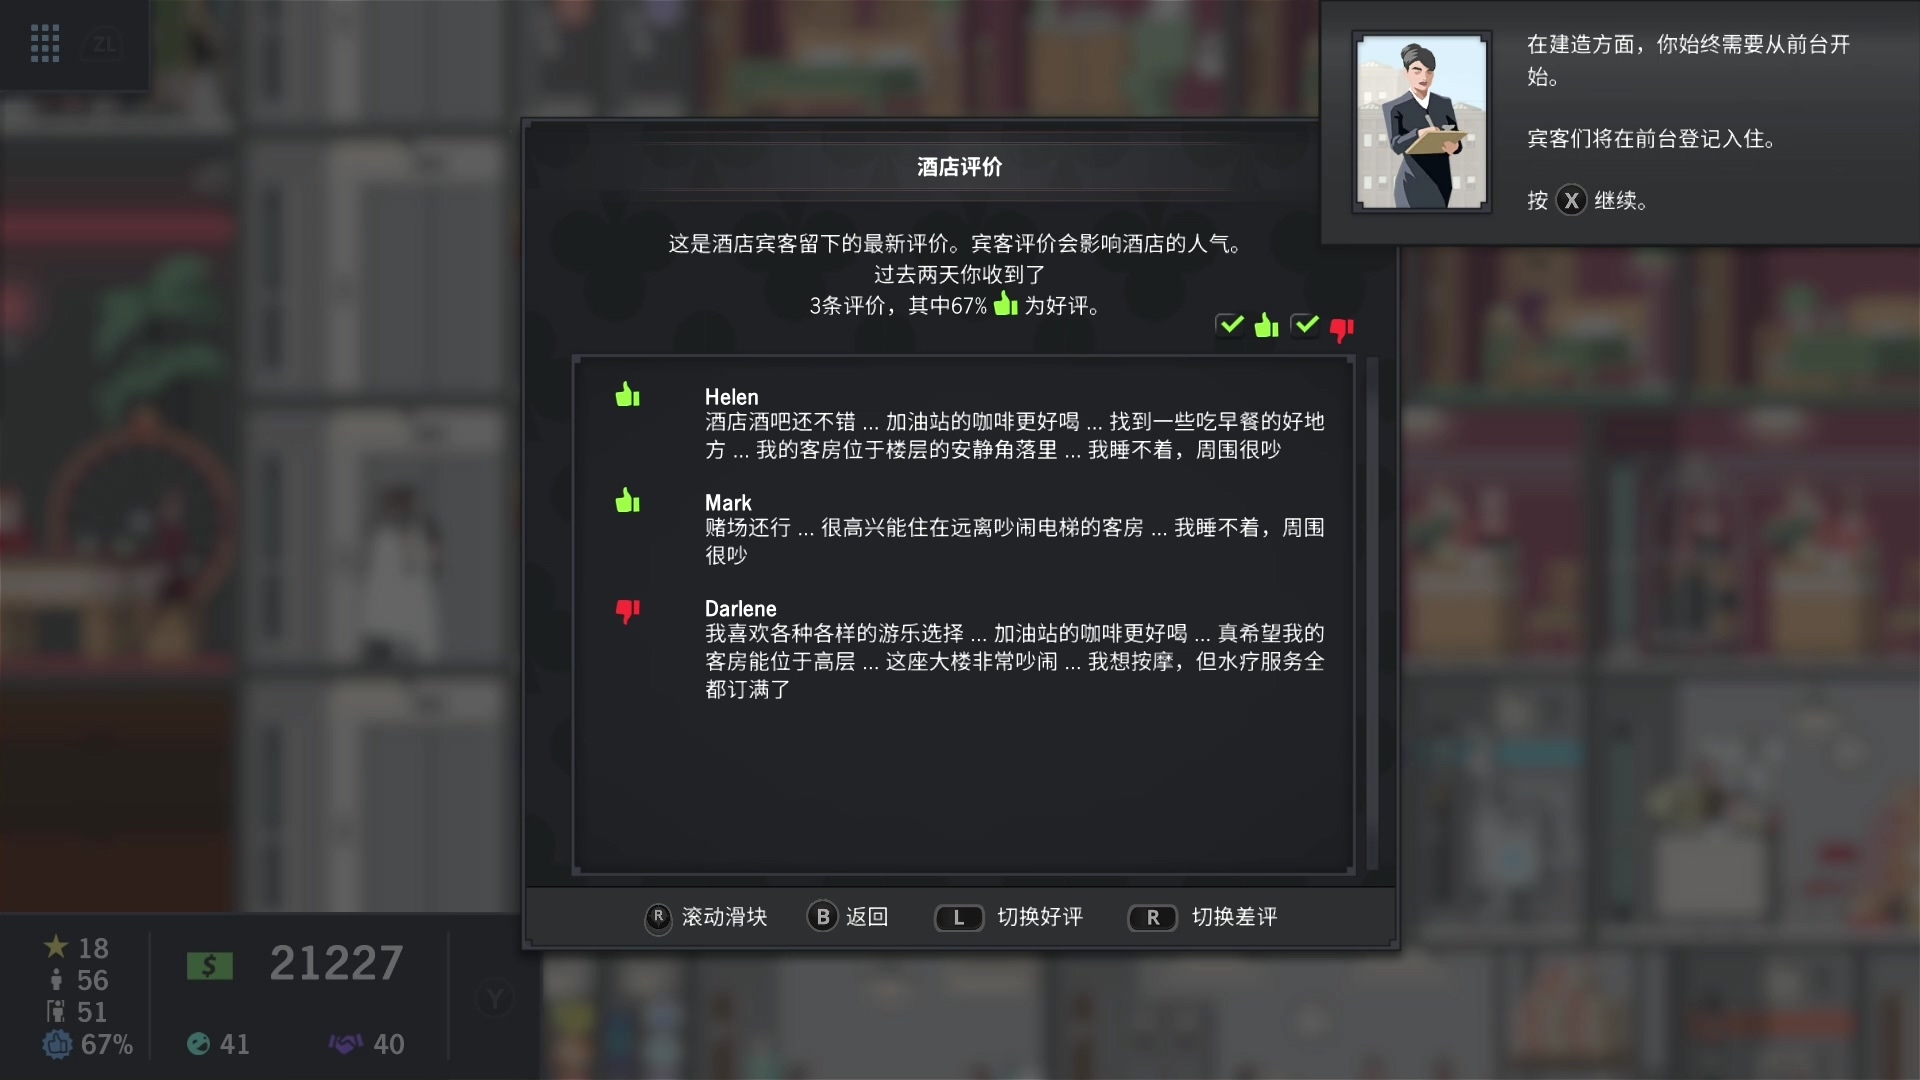
Task: Click the review list scrollbar
Action: click(x=1372, y=614)
